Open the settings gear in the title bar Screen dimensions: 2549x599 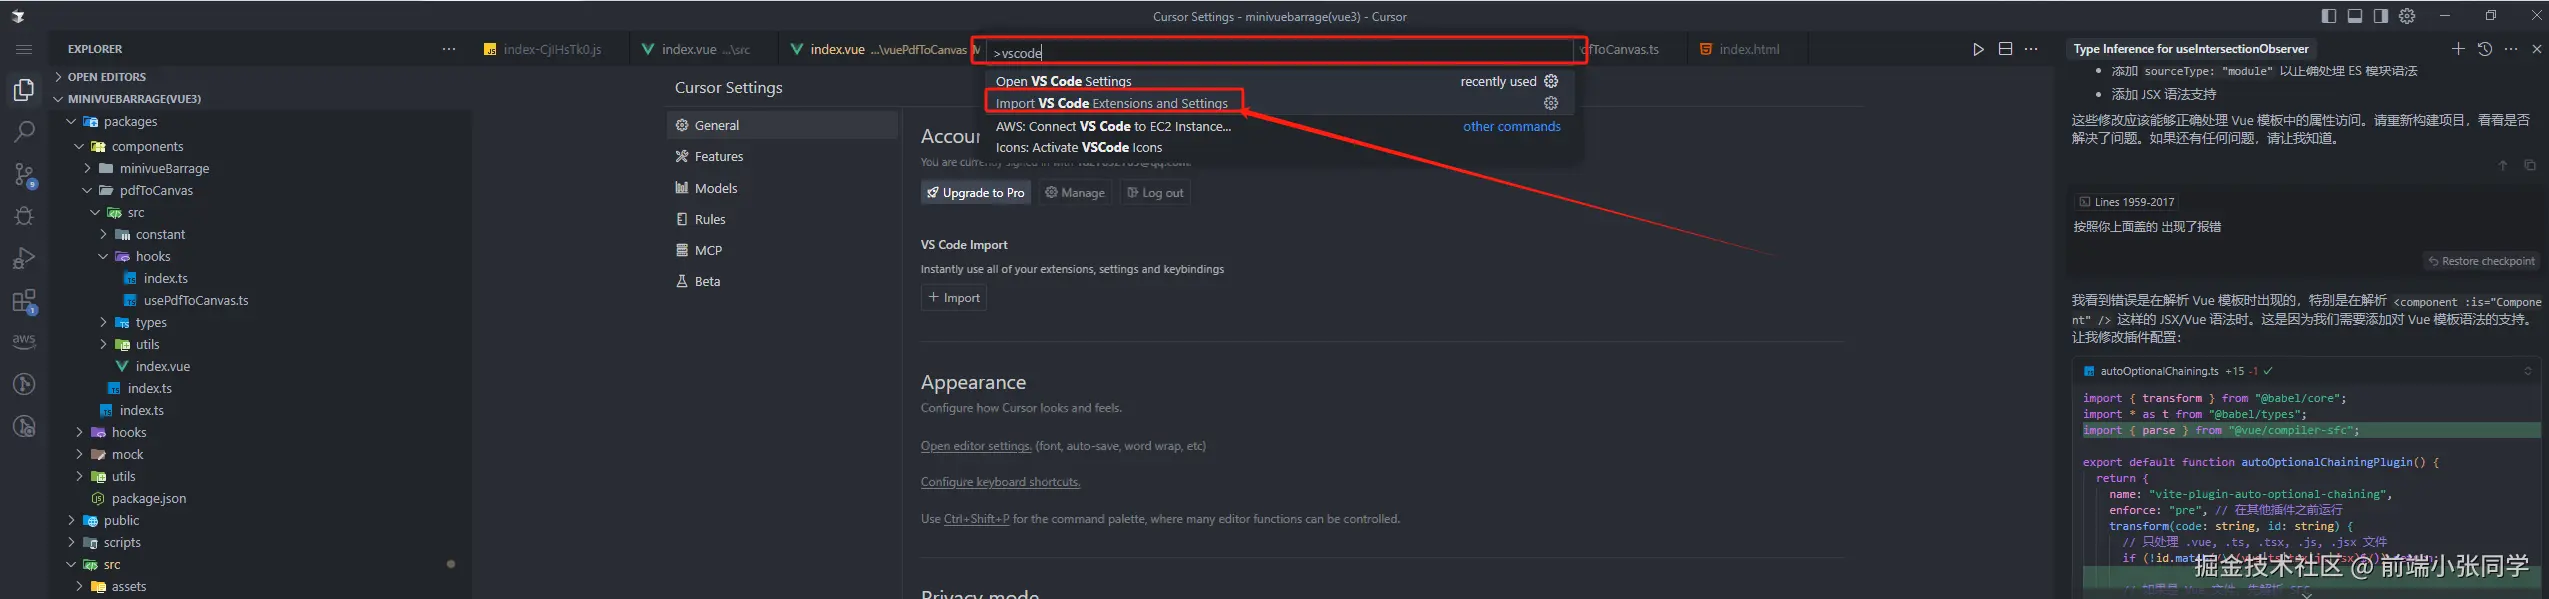2407,16
